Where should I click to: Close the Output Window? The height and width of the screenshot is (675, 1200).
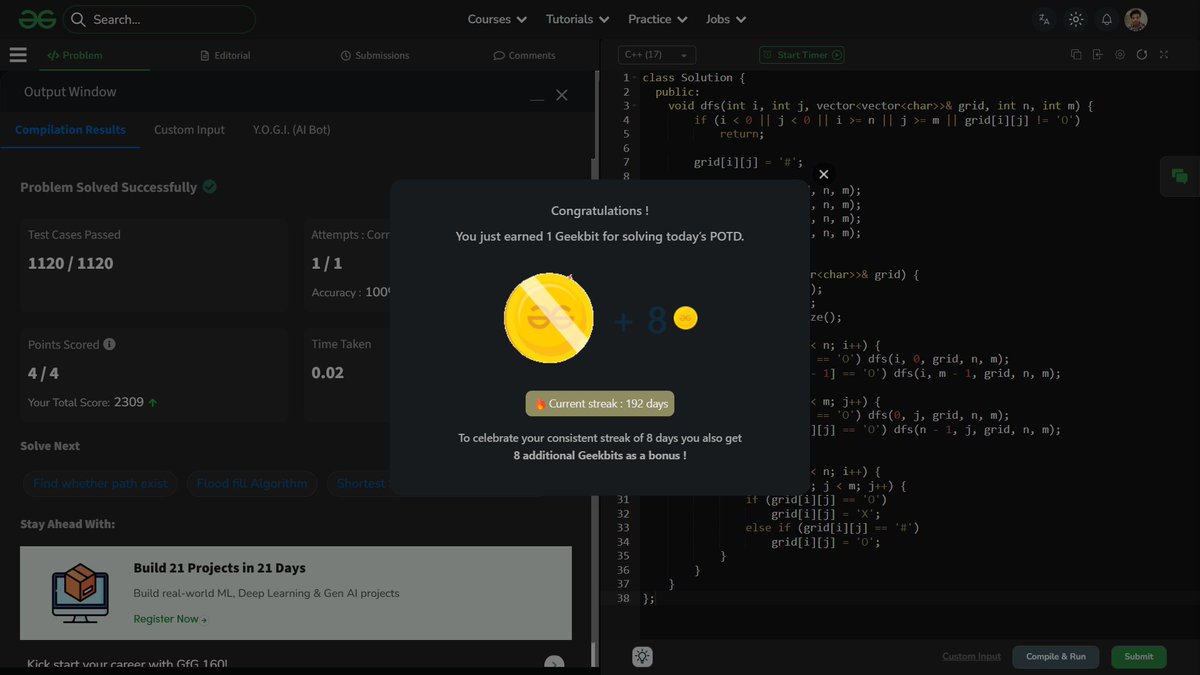pos(562,95)
